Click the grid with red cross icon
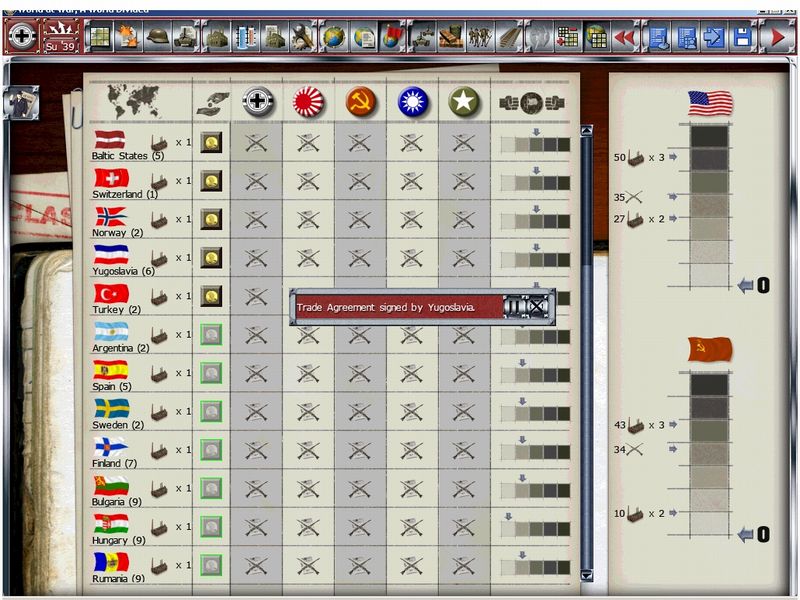Image resolution: width=800 pixels, height=600 pixels. tap(567, 37)
